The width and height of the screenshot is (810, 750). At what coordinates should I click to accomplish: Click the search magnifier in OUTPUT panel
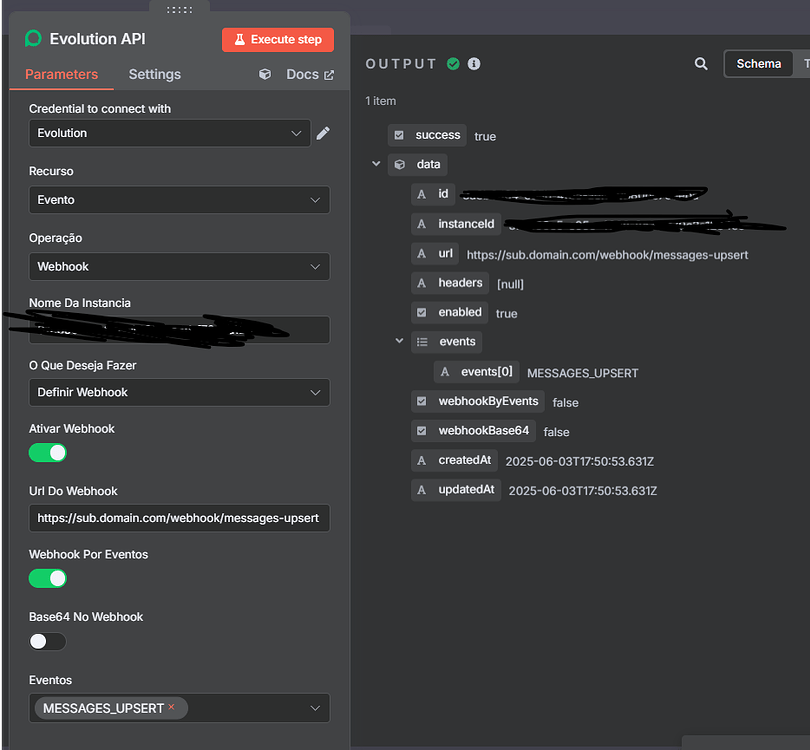(x=701, y=63)
